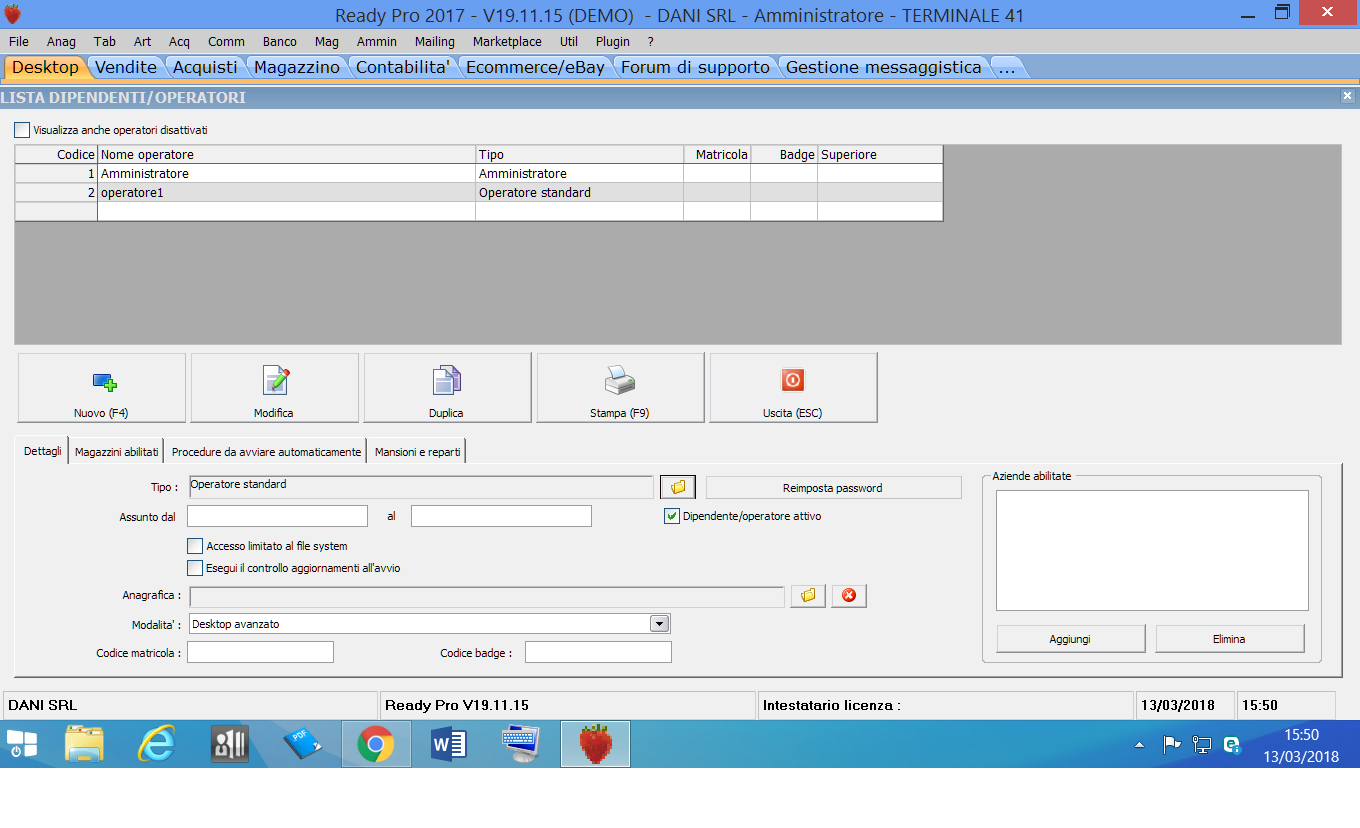Viewport: 1360px width, 828px height.
Task: Switch to the Magazzino tab
Action: point(297,67)
